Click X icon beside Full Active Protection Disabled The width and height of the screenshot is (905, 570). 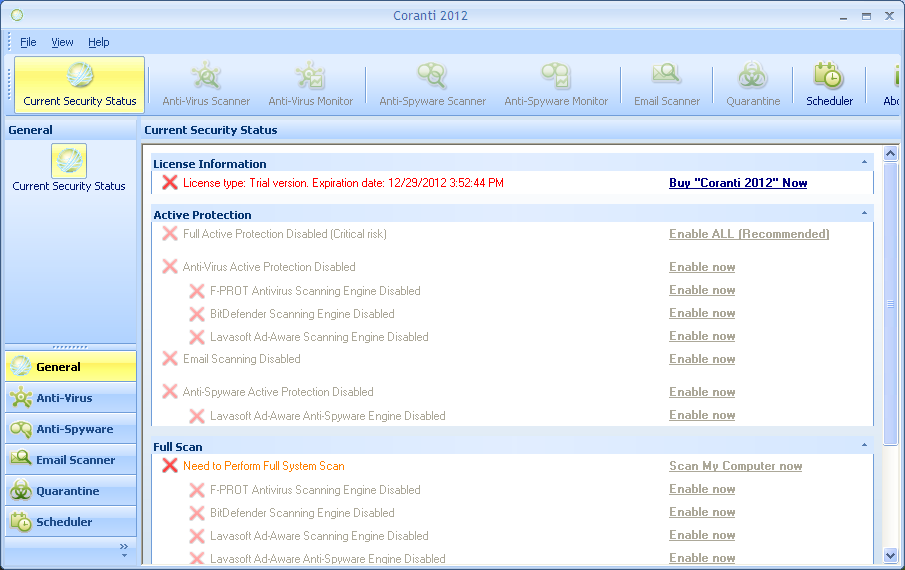click(170, 234)
